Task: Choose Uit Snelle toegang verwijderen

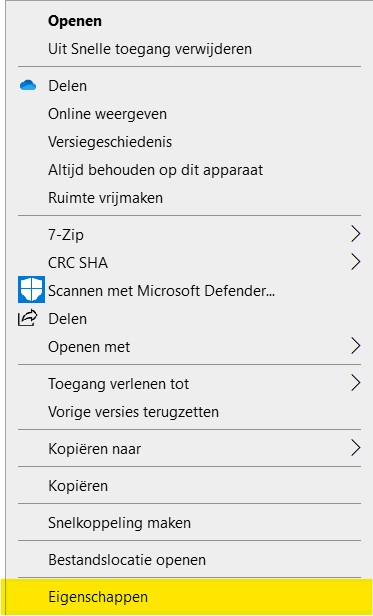Action: (150, 49)
